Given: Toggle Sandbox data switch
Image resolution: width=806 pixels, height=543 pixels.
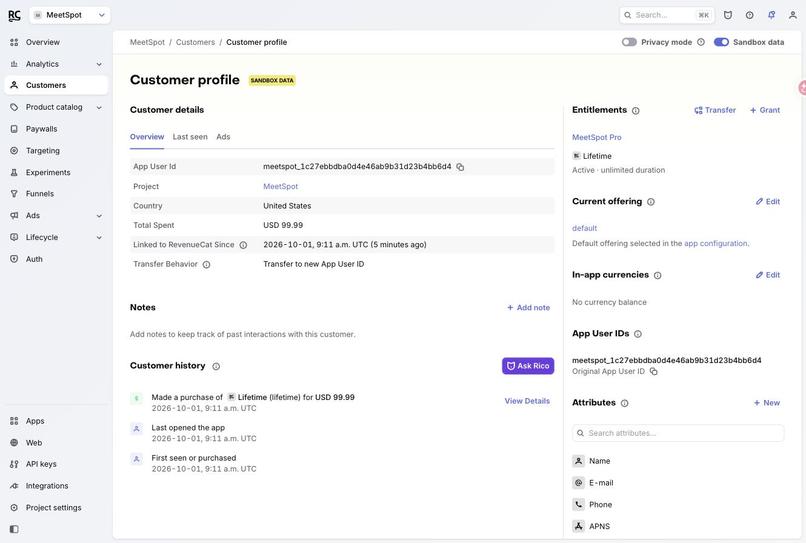Looking at the screenshot, I should point(721,42).
